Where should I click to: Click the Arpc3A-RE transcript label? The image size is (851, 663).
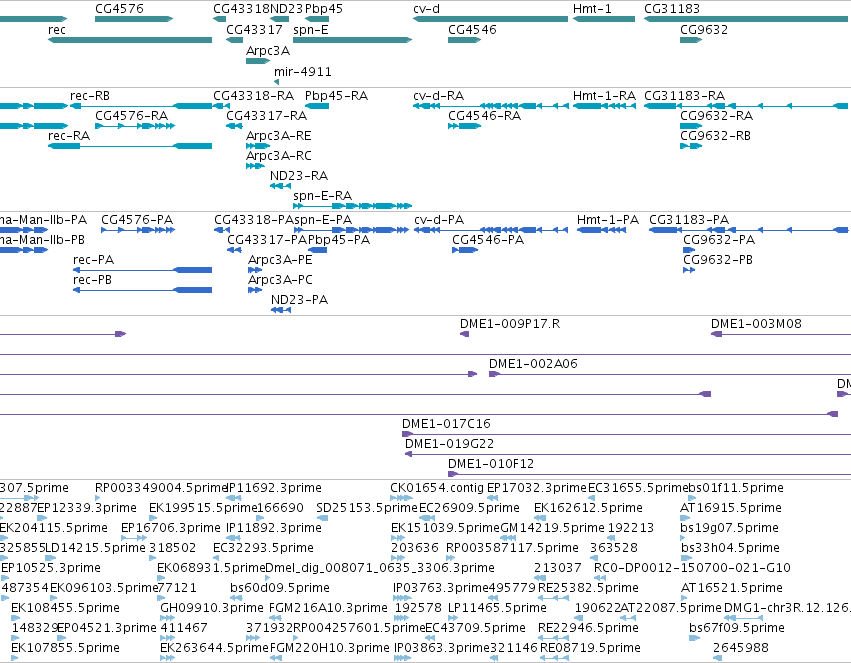point(279,136)
